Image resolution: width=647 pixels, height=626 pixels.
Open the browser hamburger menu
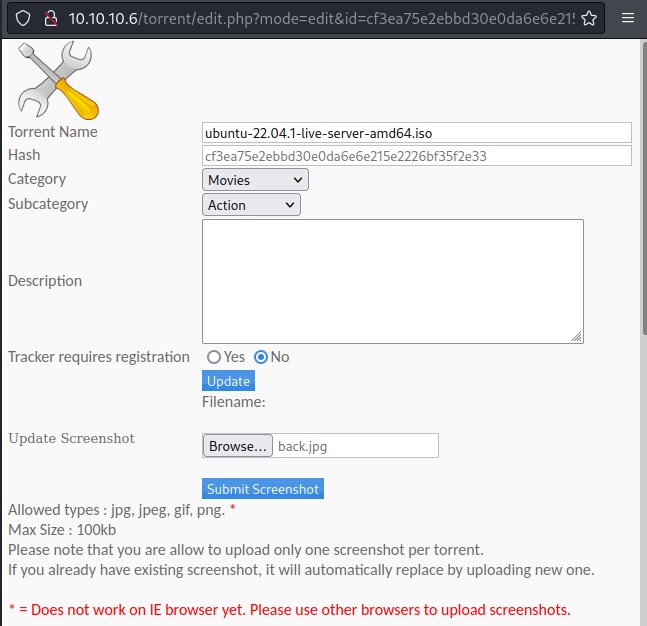click(627, 19)
